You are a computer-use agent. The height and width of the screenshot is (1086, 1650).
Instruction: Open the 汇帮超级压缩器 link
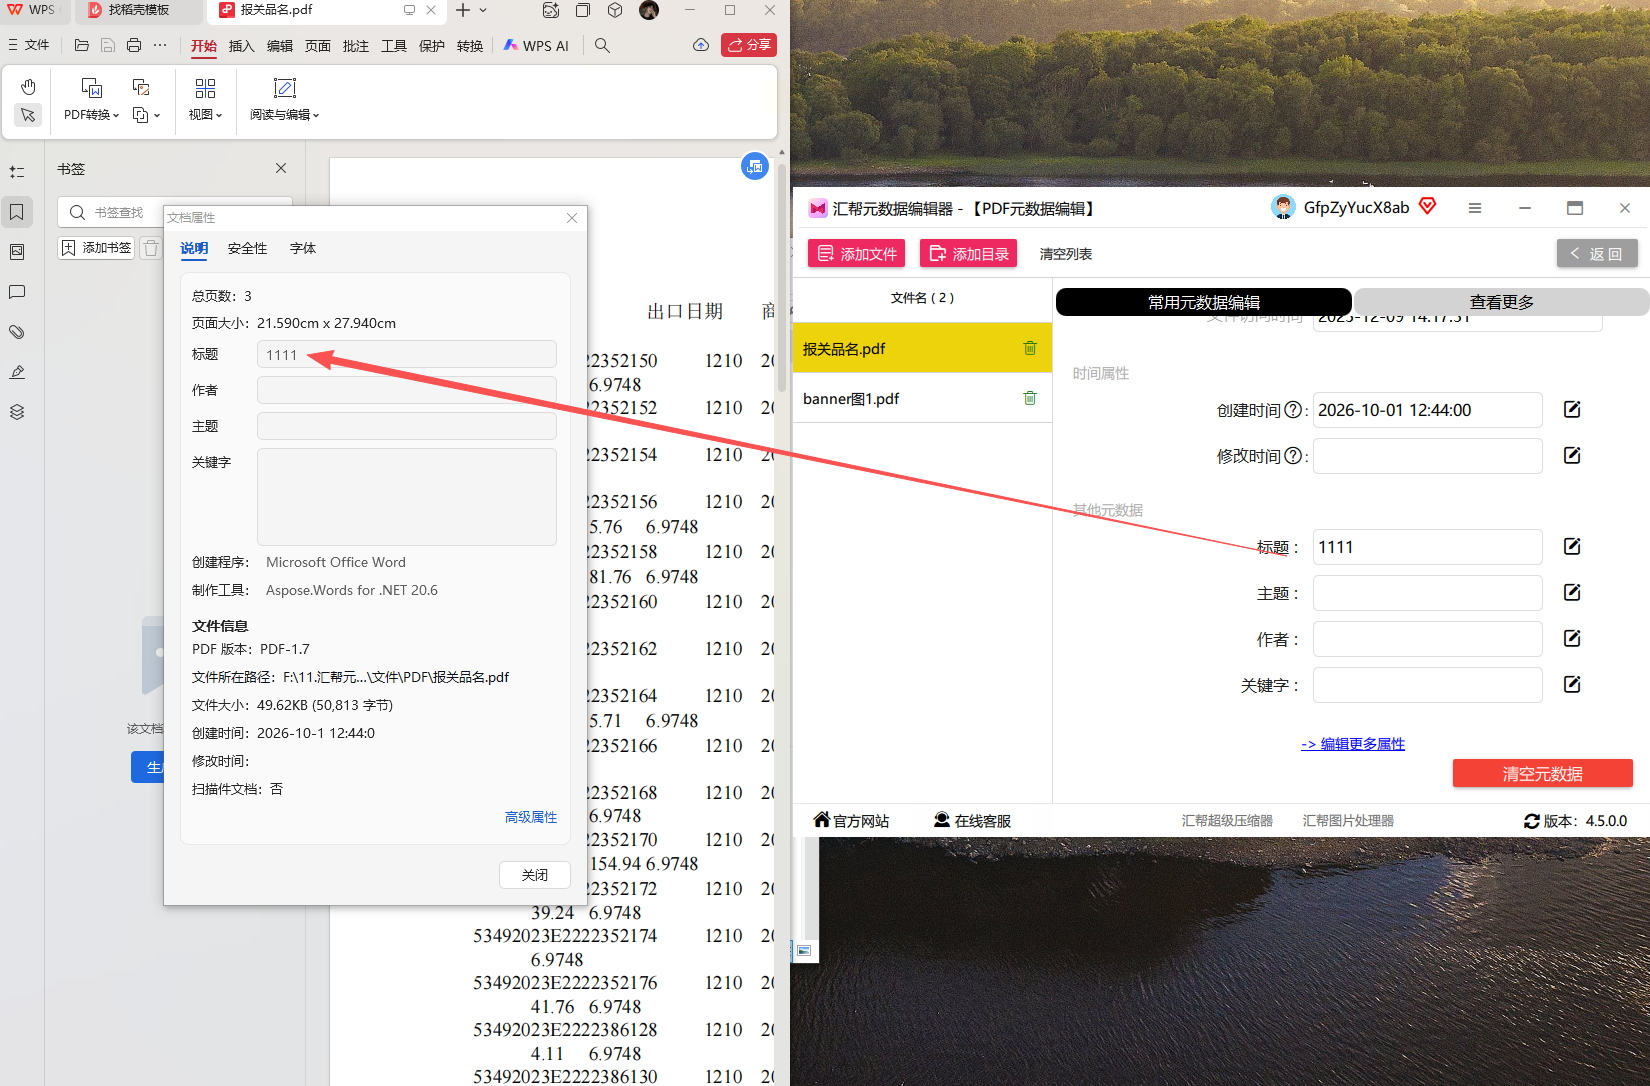coord(1227,821)
